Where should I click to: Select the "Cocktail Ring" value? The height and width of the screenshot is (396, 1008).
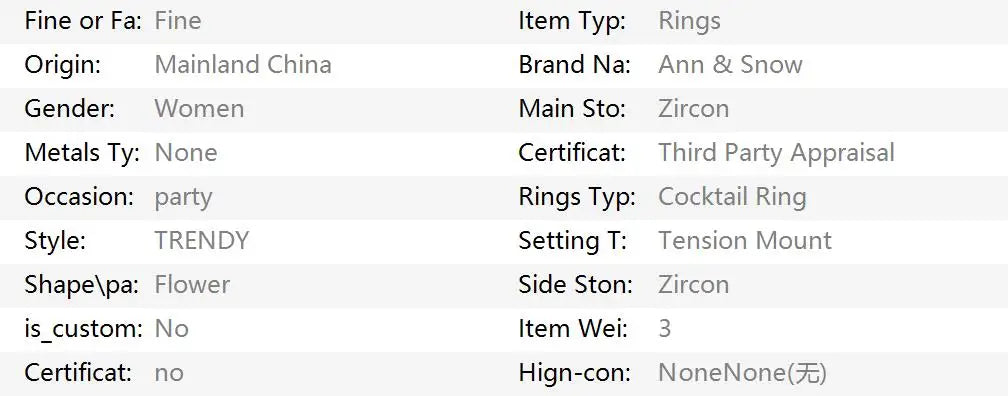pos(732,197)
